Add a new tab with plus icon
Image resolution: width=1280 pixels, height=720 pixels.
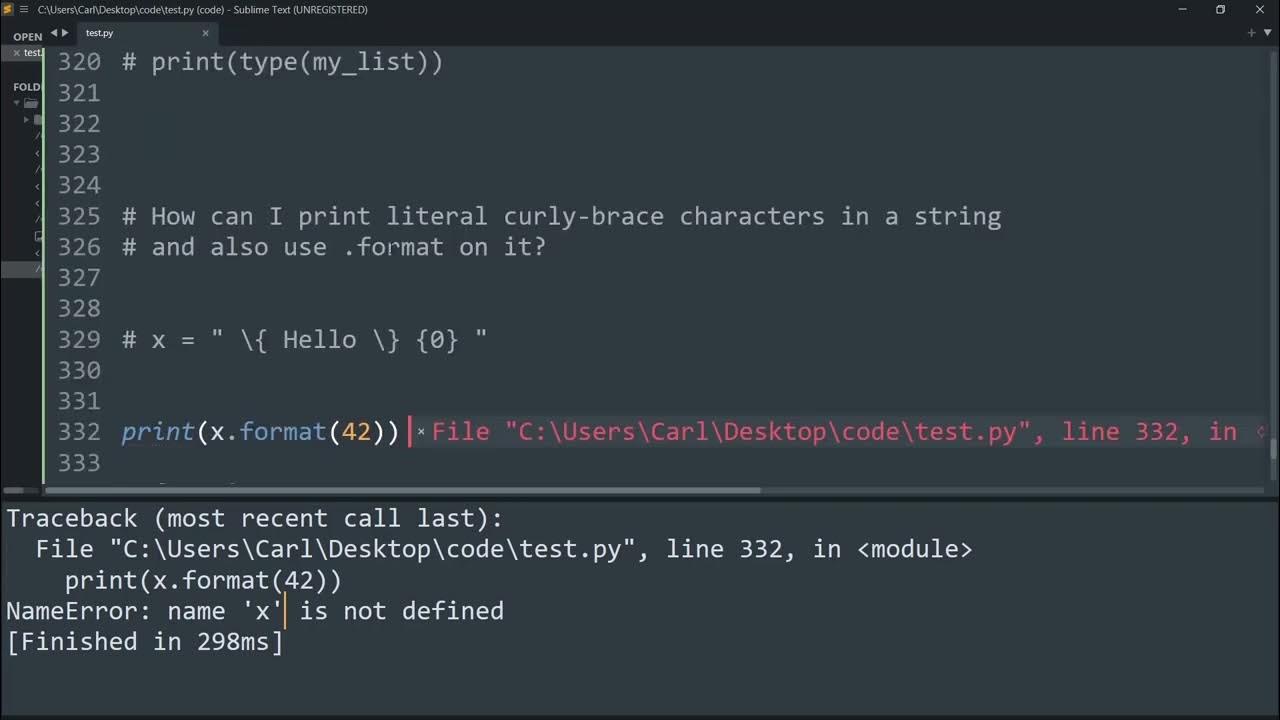tap(1251, 33)
